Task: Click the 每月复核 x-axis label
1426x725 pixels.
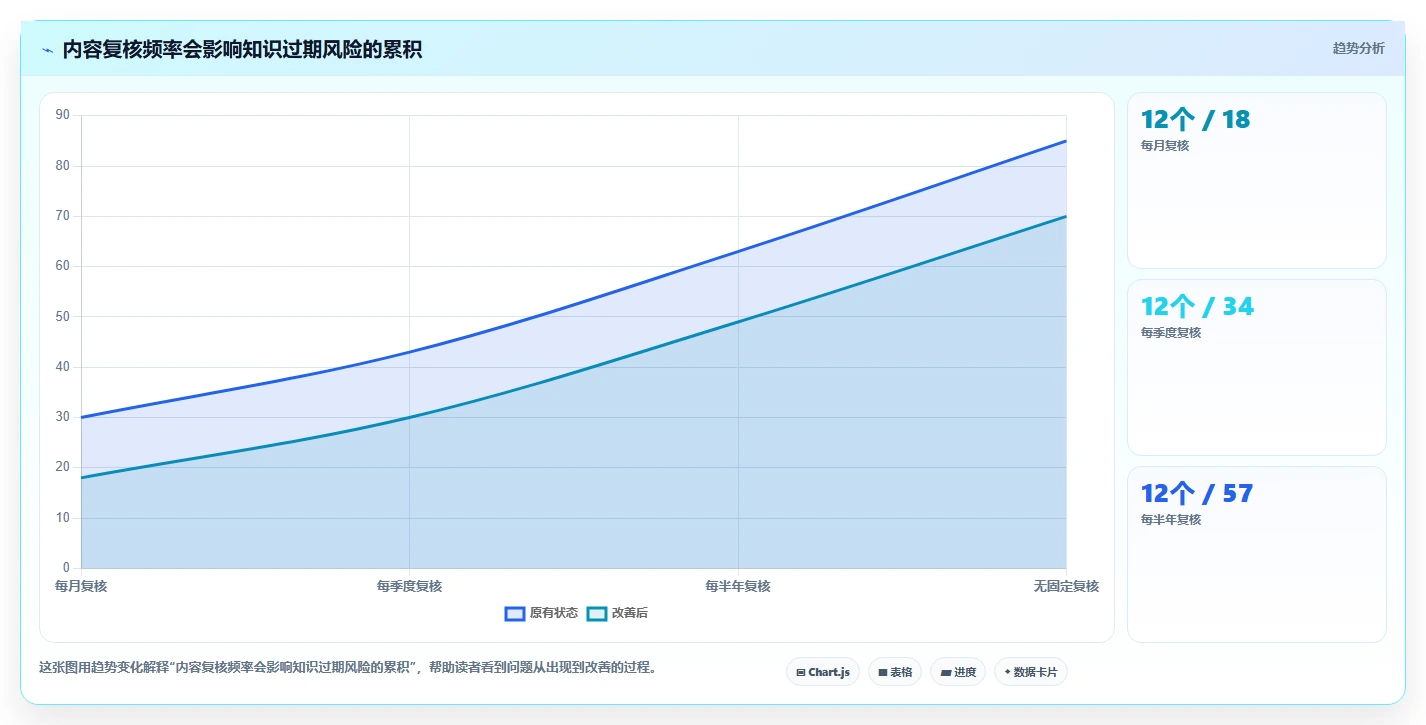Action: pyautogui.click(x=81, y=586)
